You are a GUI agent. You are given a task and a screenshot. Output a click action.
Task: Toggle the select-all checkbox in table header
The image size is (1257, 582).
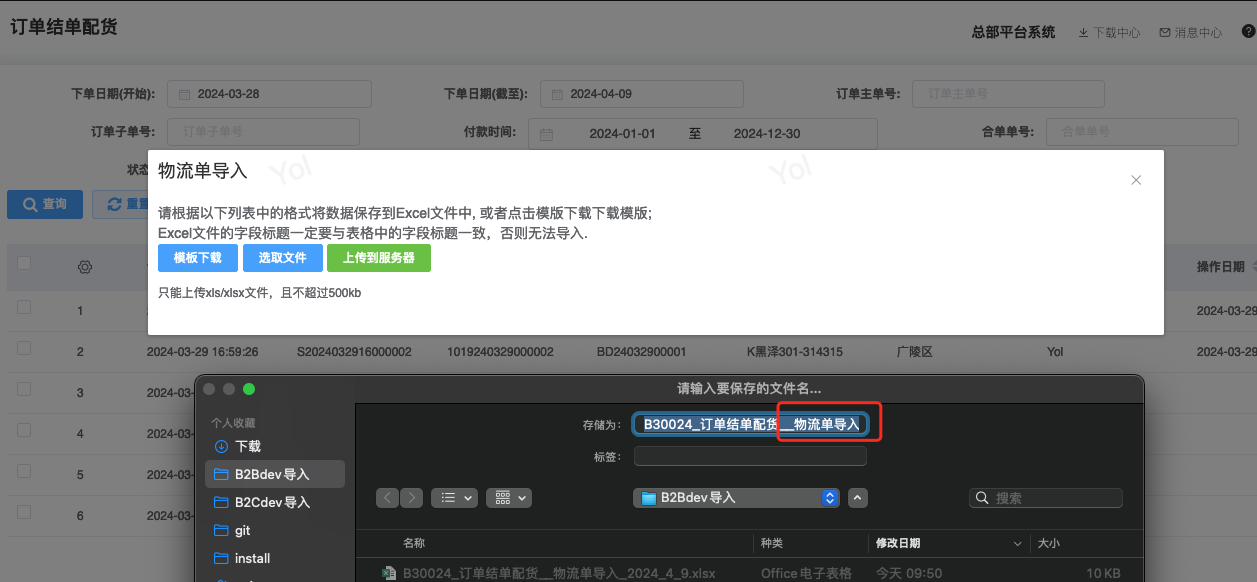[24, 264]
